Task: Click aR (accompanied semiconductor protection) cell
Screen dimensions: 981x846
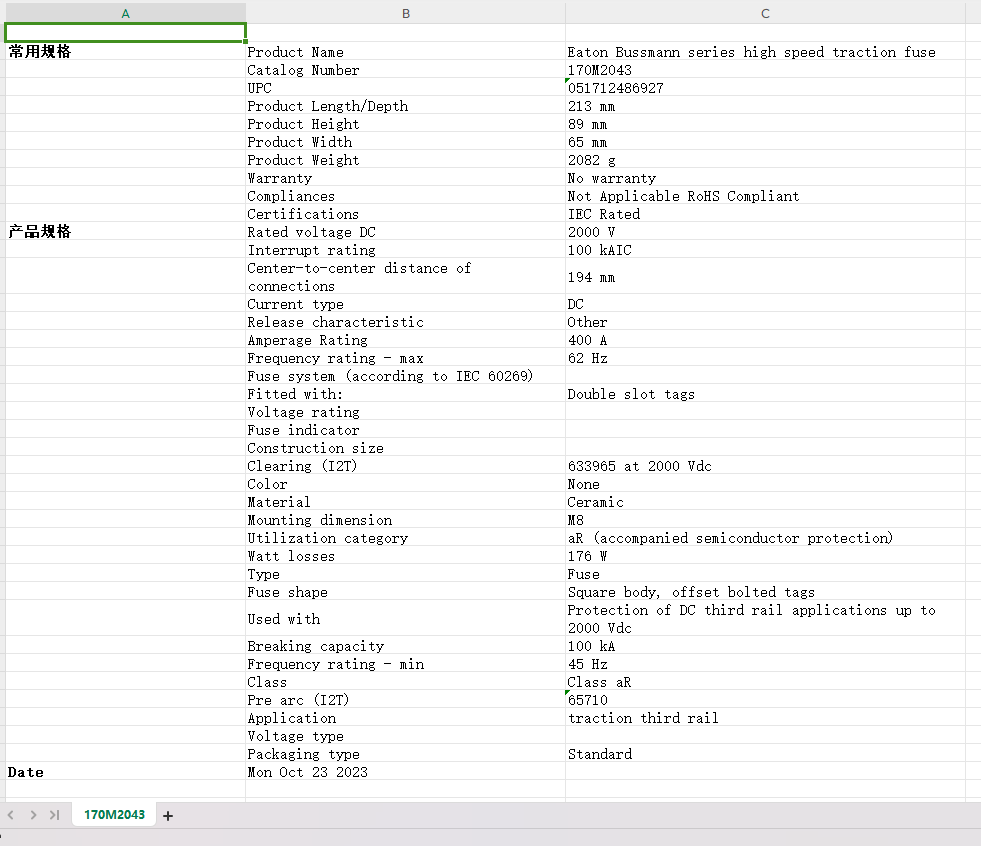Action: (x=765, y=538)
